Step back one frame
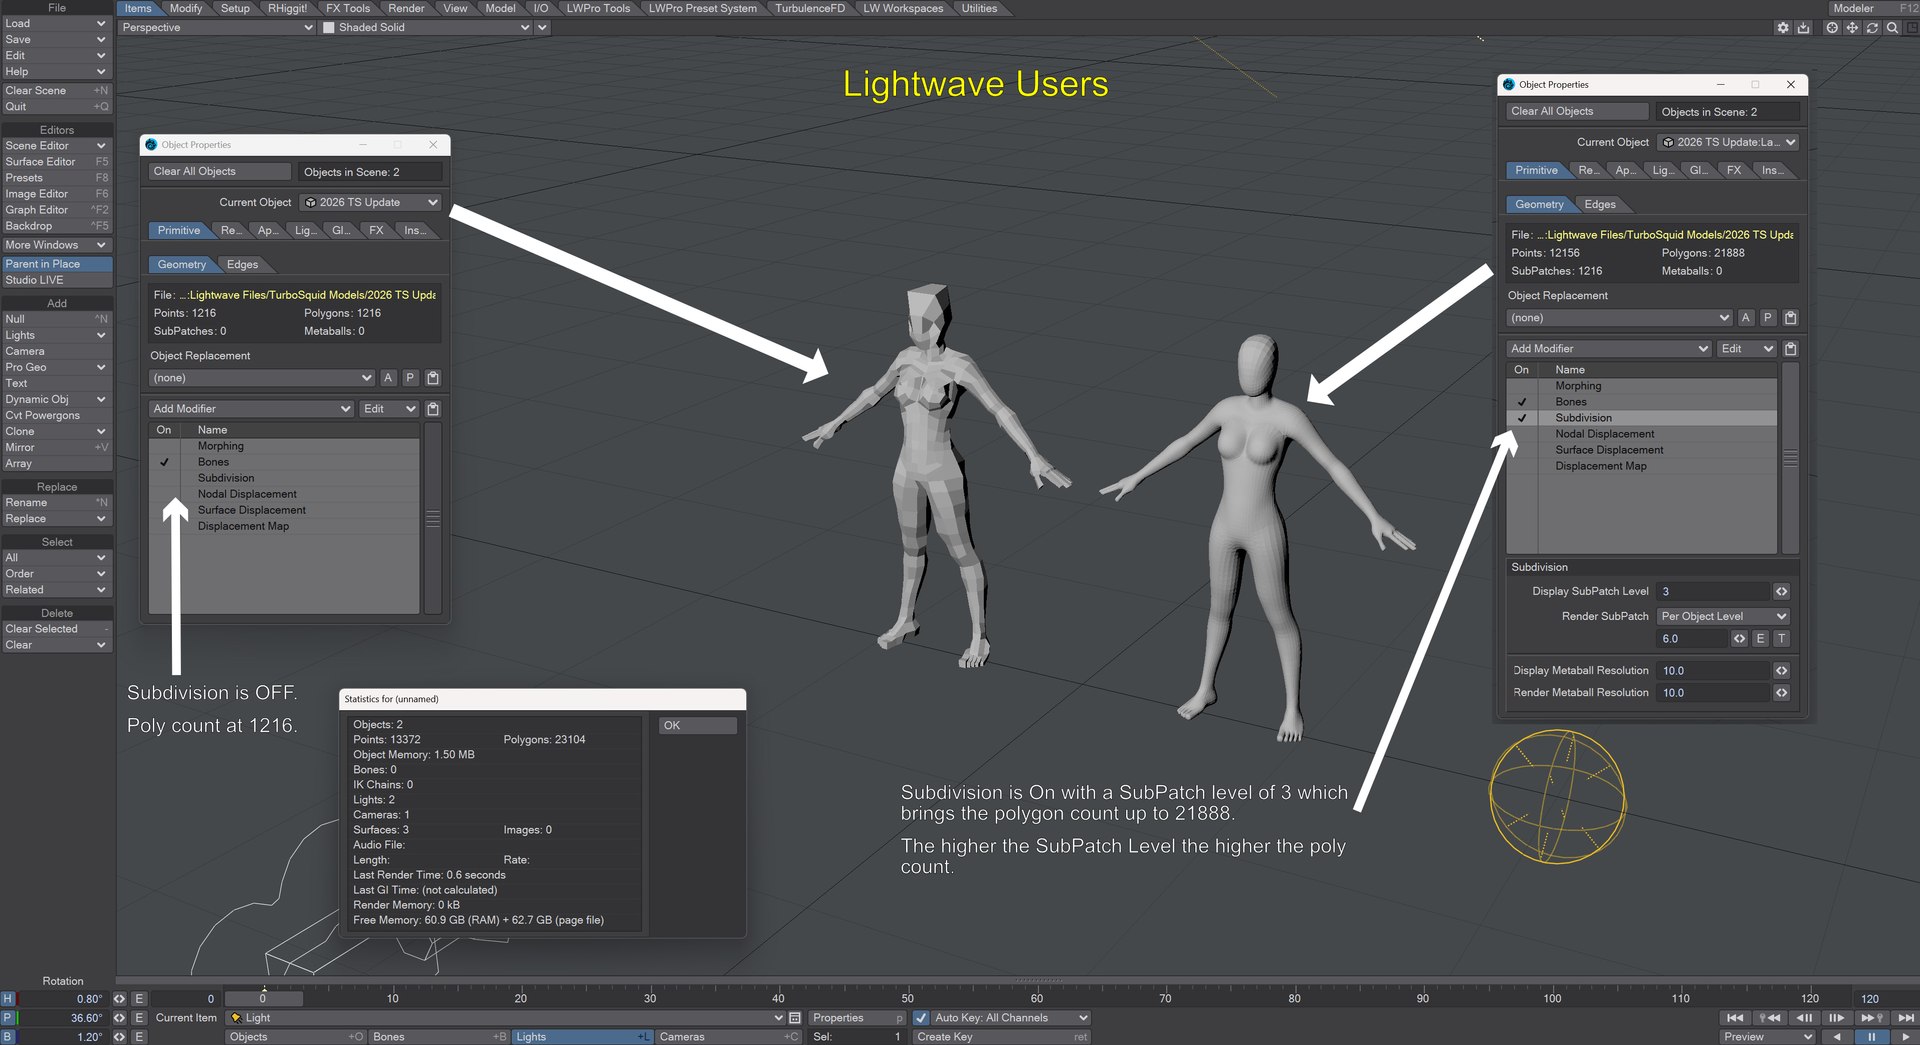This screenshot has width=1920, height=1045. 1804,1018
